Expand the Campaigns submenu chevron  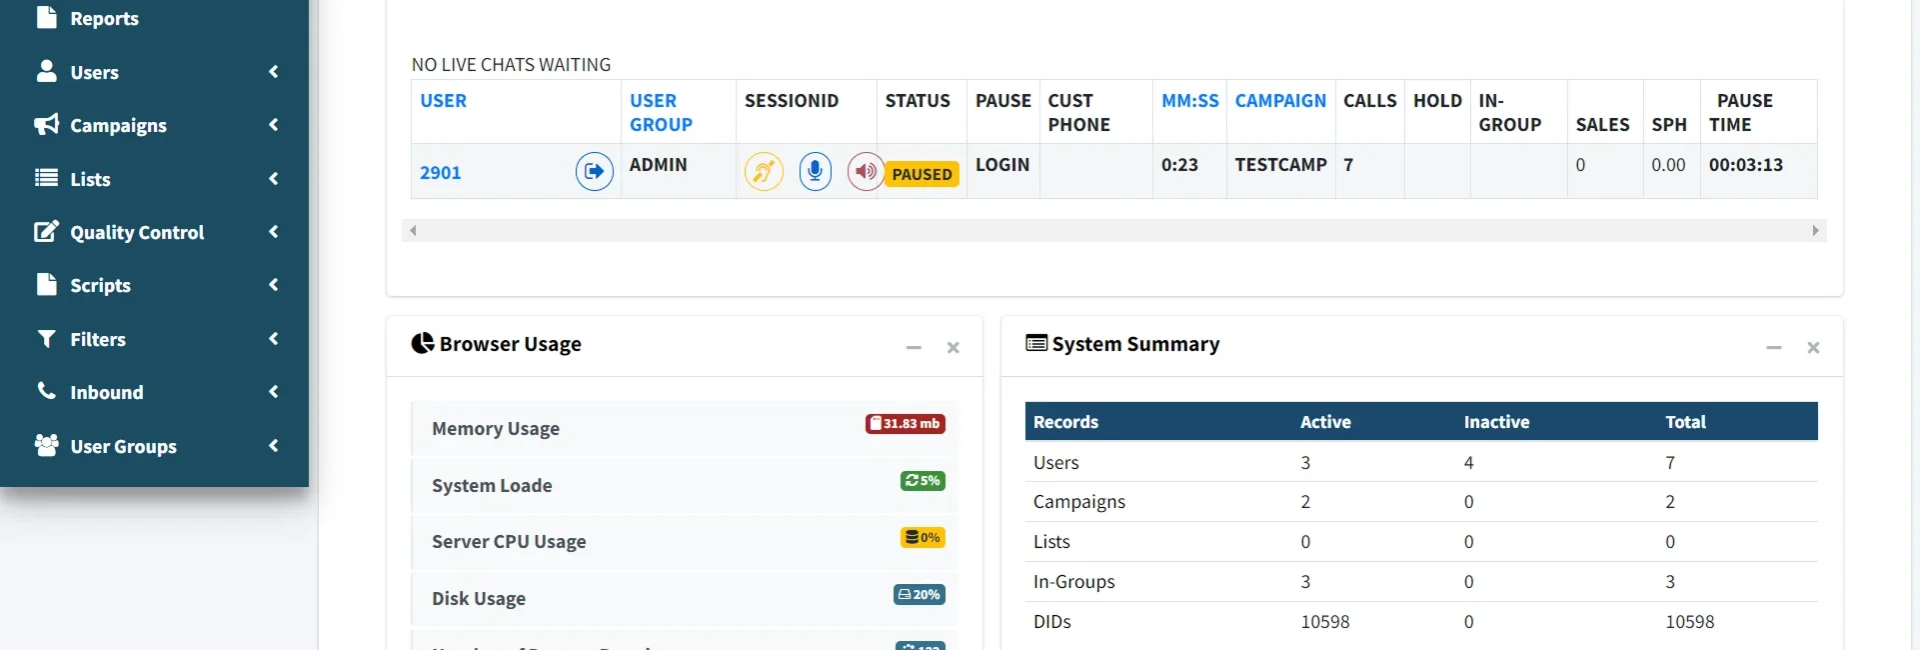tap(273, 125)
